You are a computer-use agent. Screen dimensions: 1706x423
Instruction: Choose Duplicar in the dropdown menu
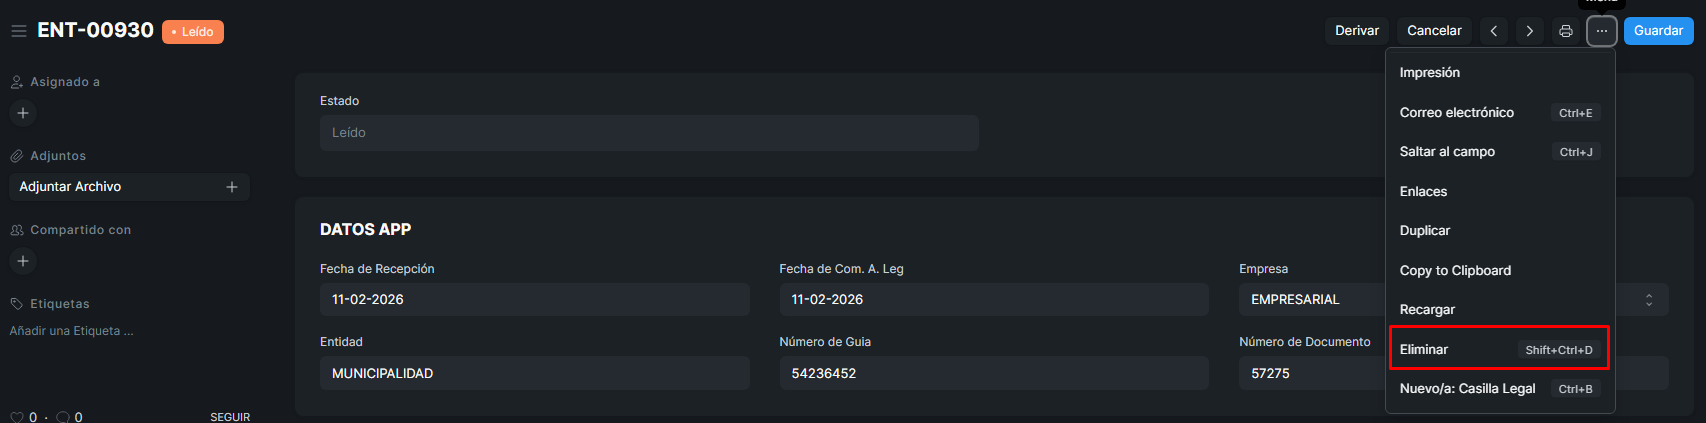(x=1425, y=231)
